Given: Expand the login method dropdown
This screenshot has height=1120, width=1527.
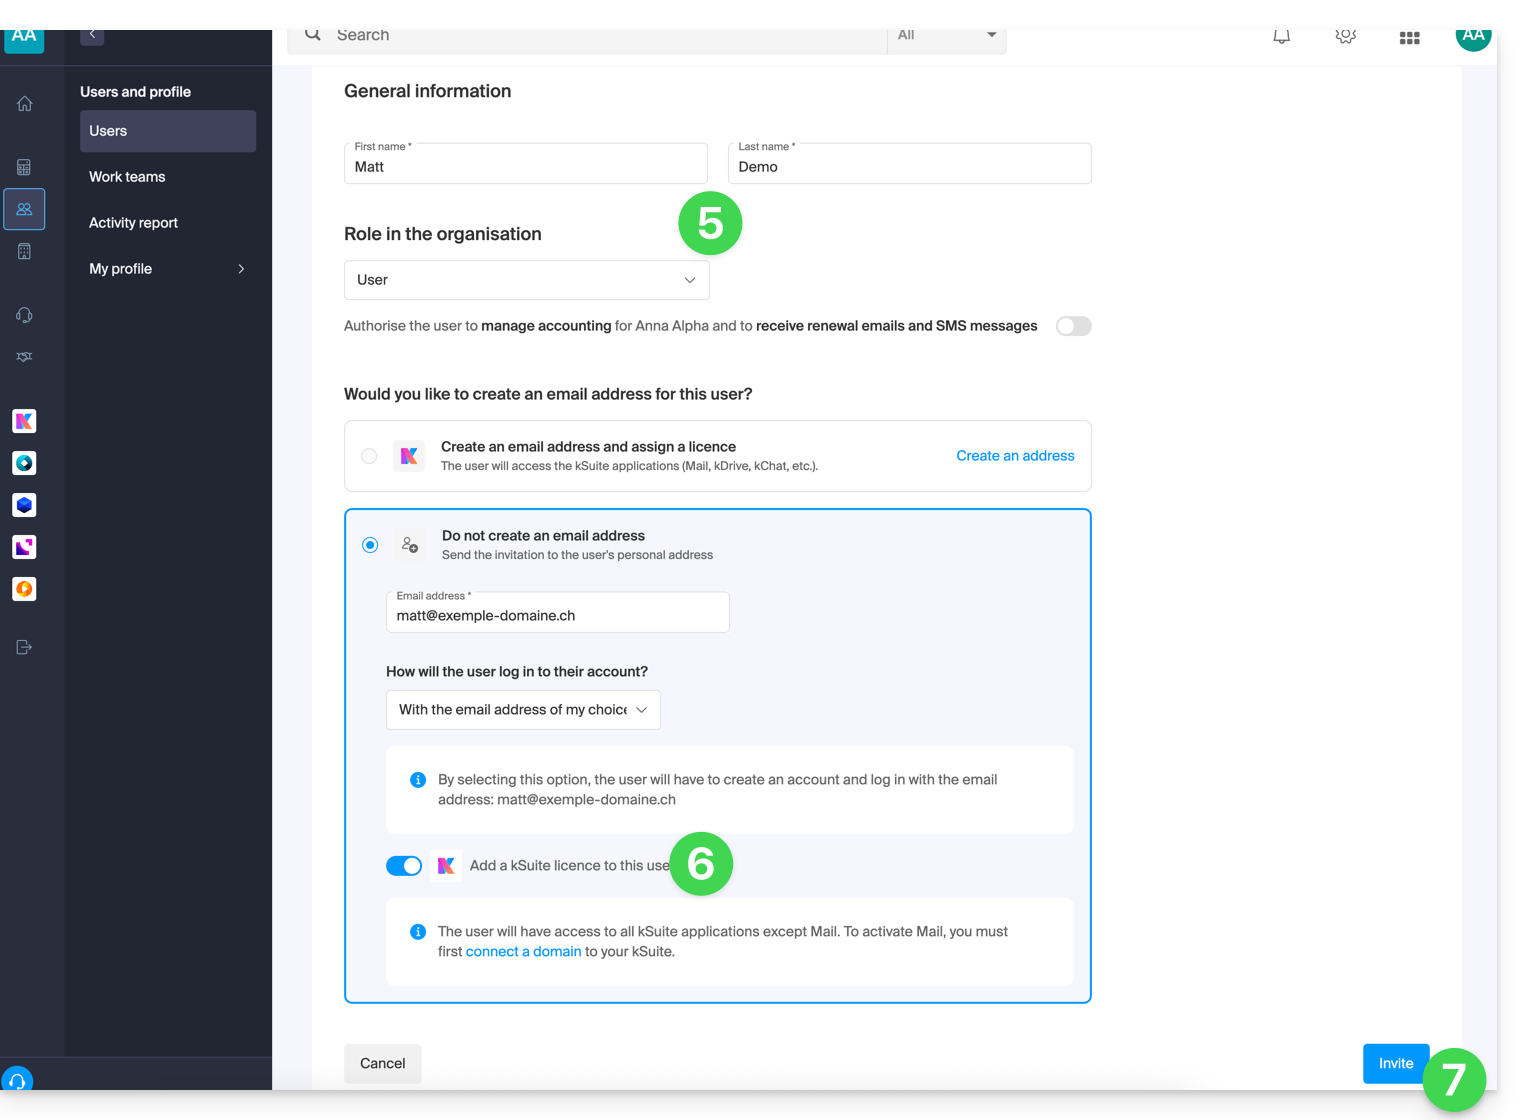Looking at the screenshot, I should 522,710.
